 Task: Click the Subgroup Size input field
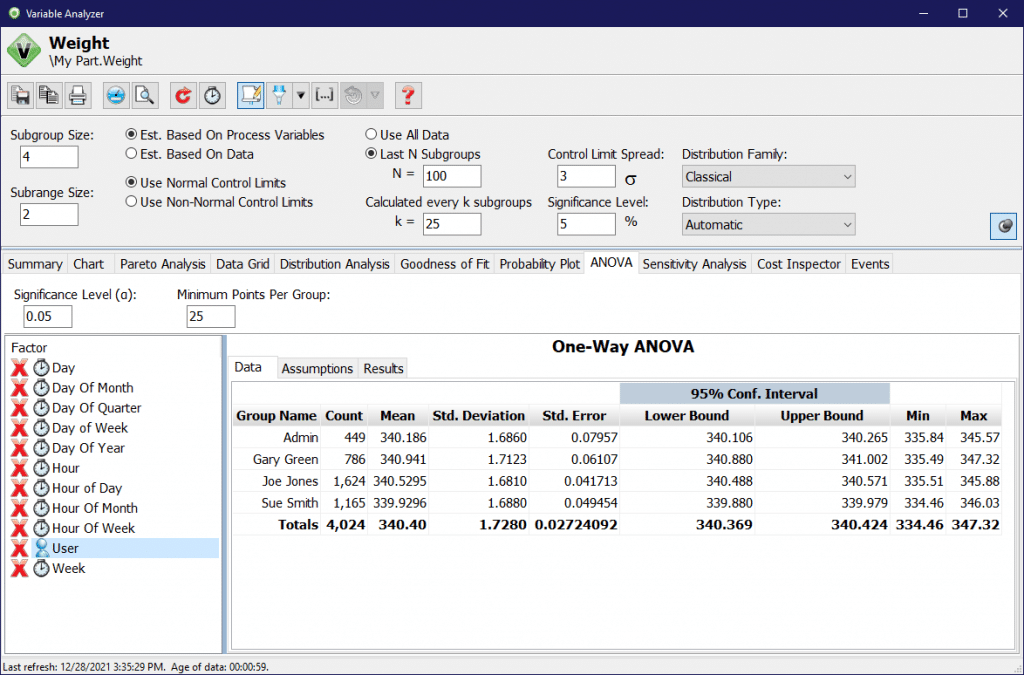coord(48,157)
